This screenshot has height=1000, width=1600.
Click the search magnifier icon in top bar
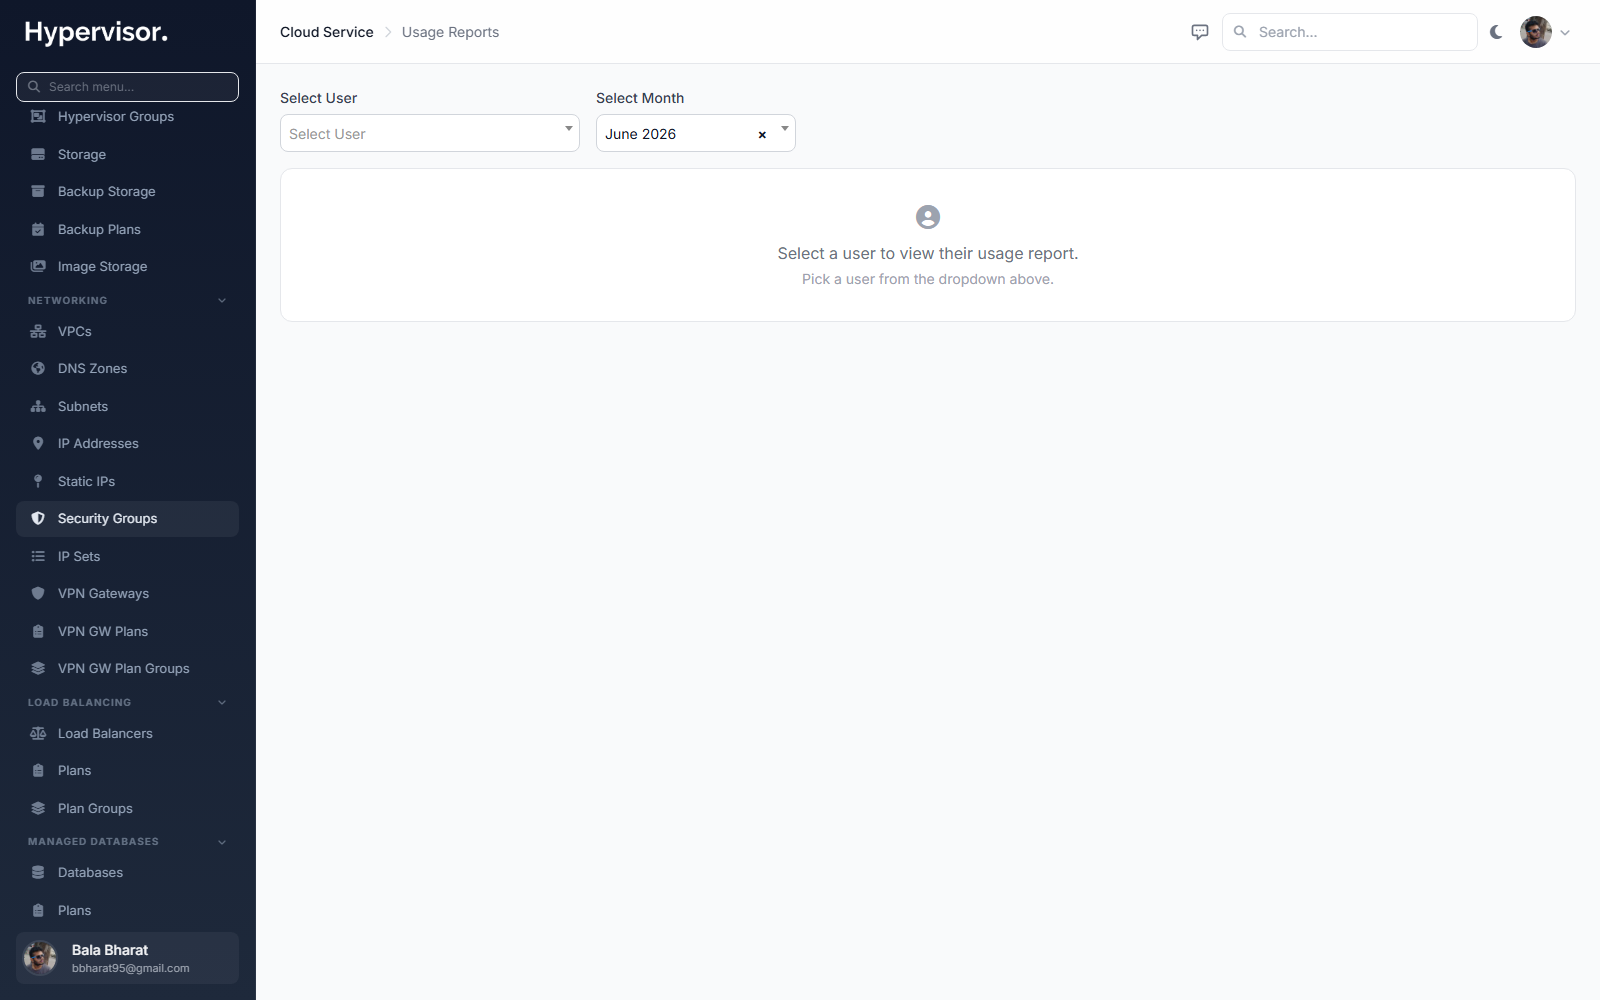click(x=1240, y=32)
